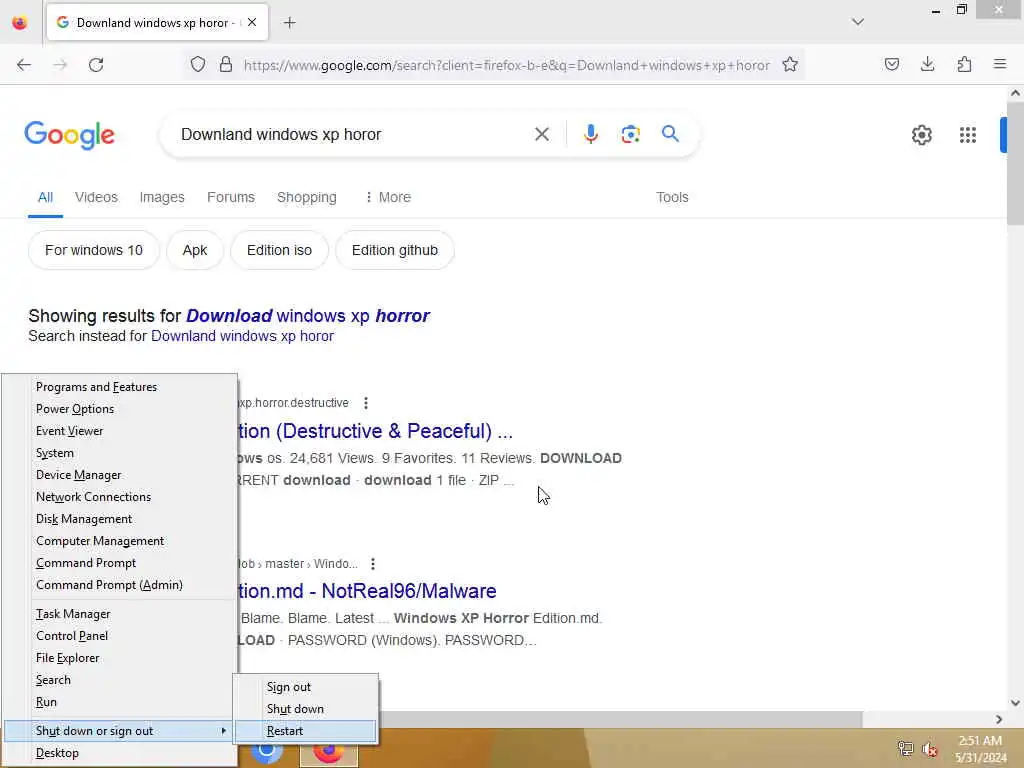Click the taskbar clock showing 2:51 AM

tap(979, 749)
